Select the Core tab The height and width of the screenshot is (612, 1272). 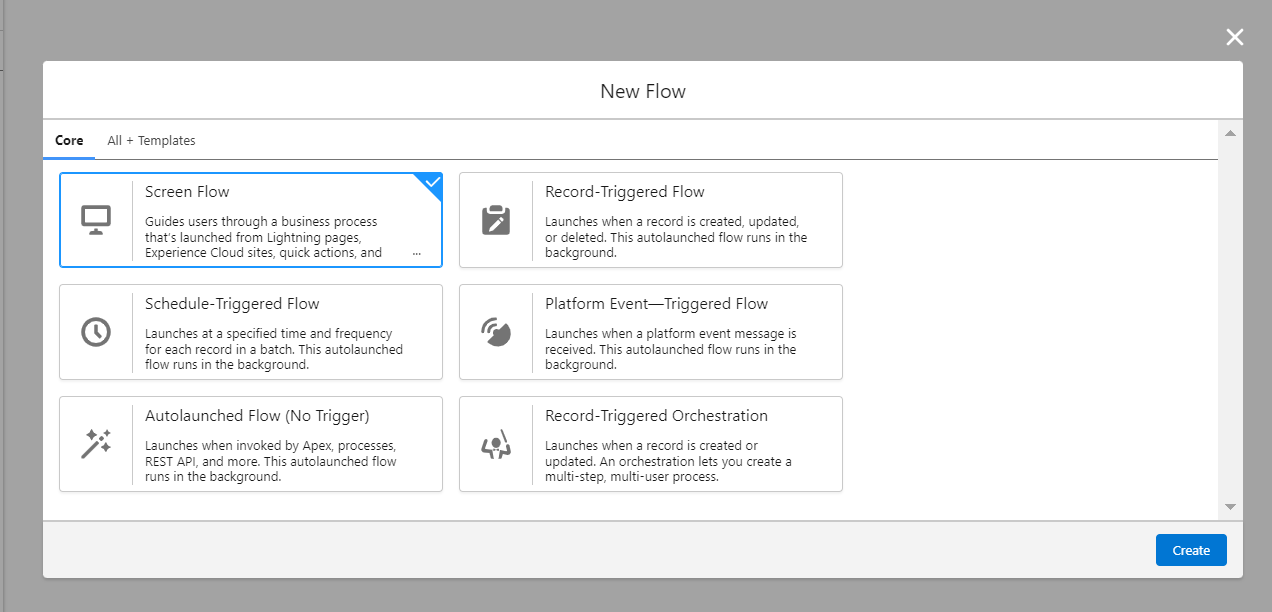coord(69,140)
